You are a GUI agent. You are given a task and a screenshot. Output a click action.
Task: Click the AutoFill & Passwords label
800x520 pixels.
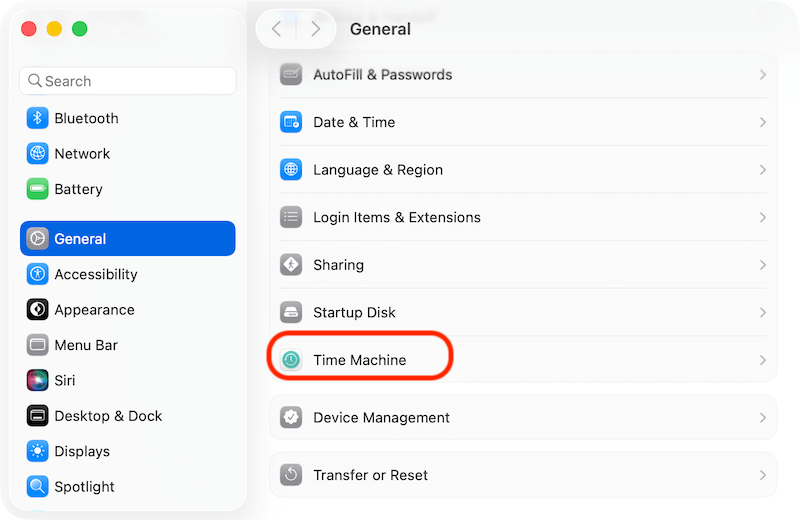[x=383, y=75]
